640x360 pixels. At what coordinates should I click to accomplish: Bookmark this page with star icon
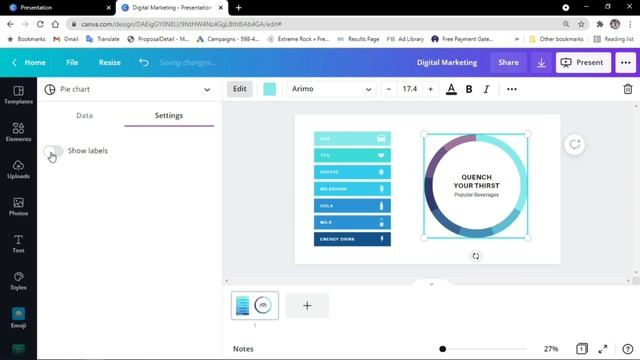581,24
